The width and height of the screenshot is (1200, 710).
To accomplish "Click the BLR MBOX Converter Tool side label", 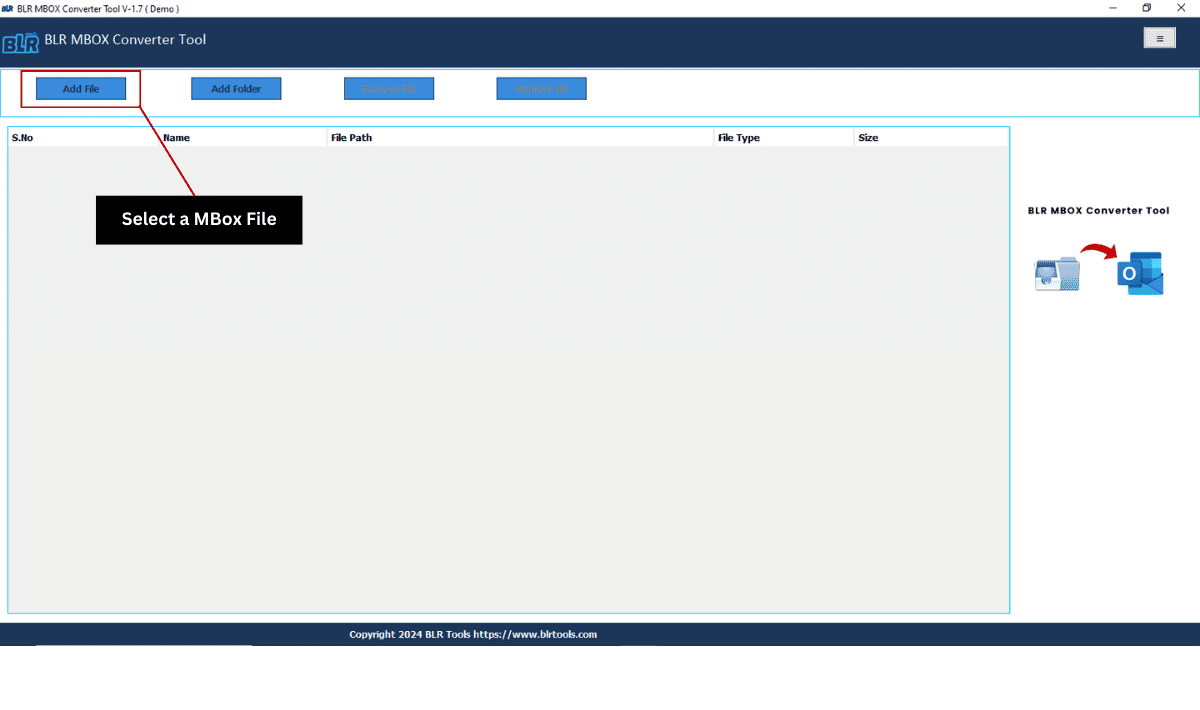I will coord(1098,211).
